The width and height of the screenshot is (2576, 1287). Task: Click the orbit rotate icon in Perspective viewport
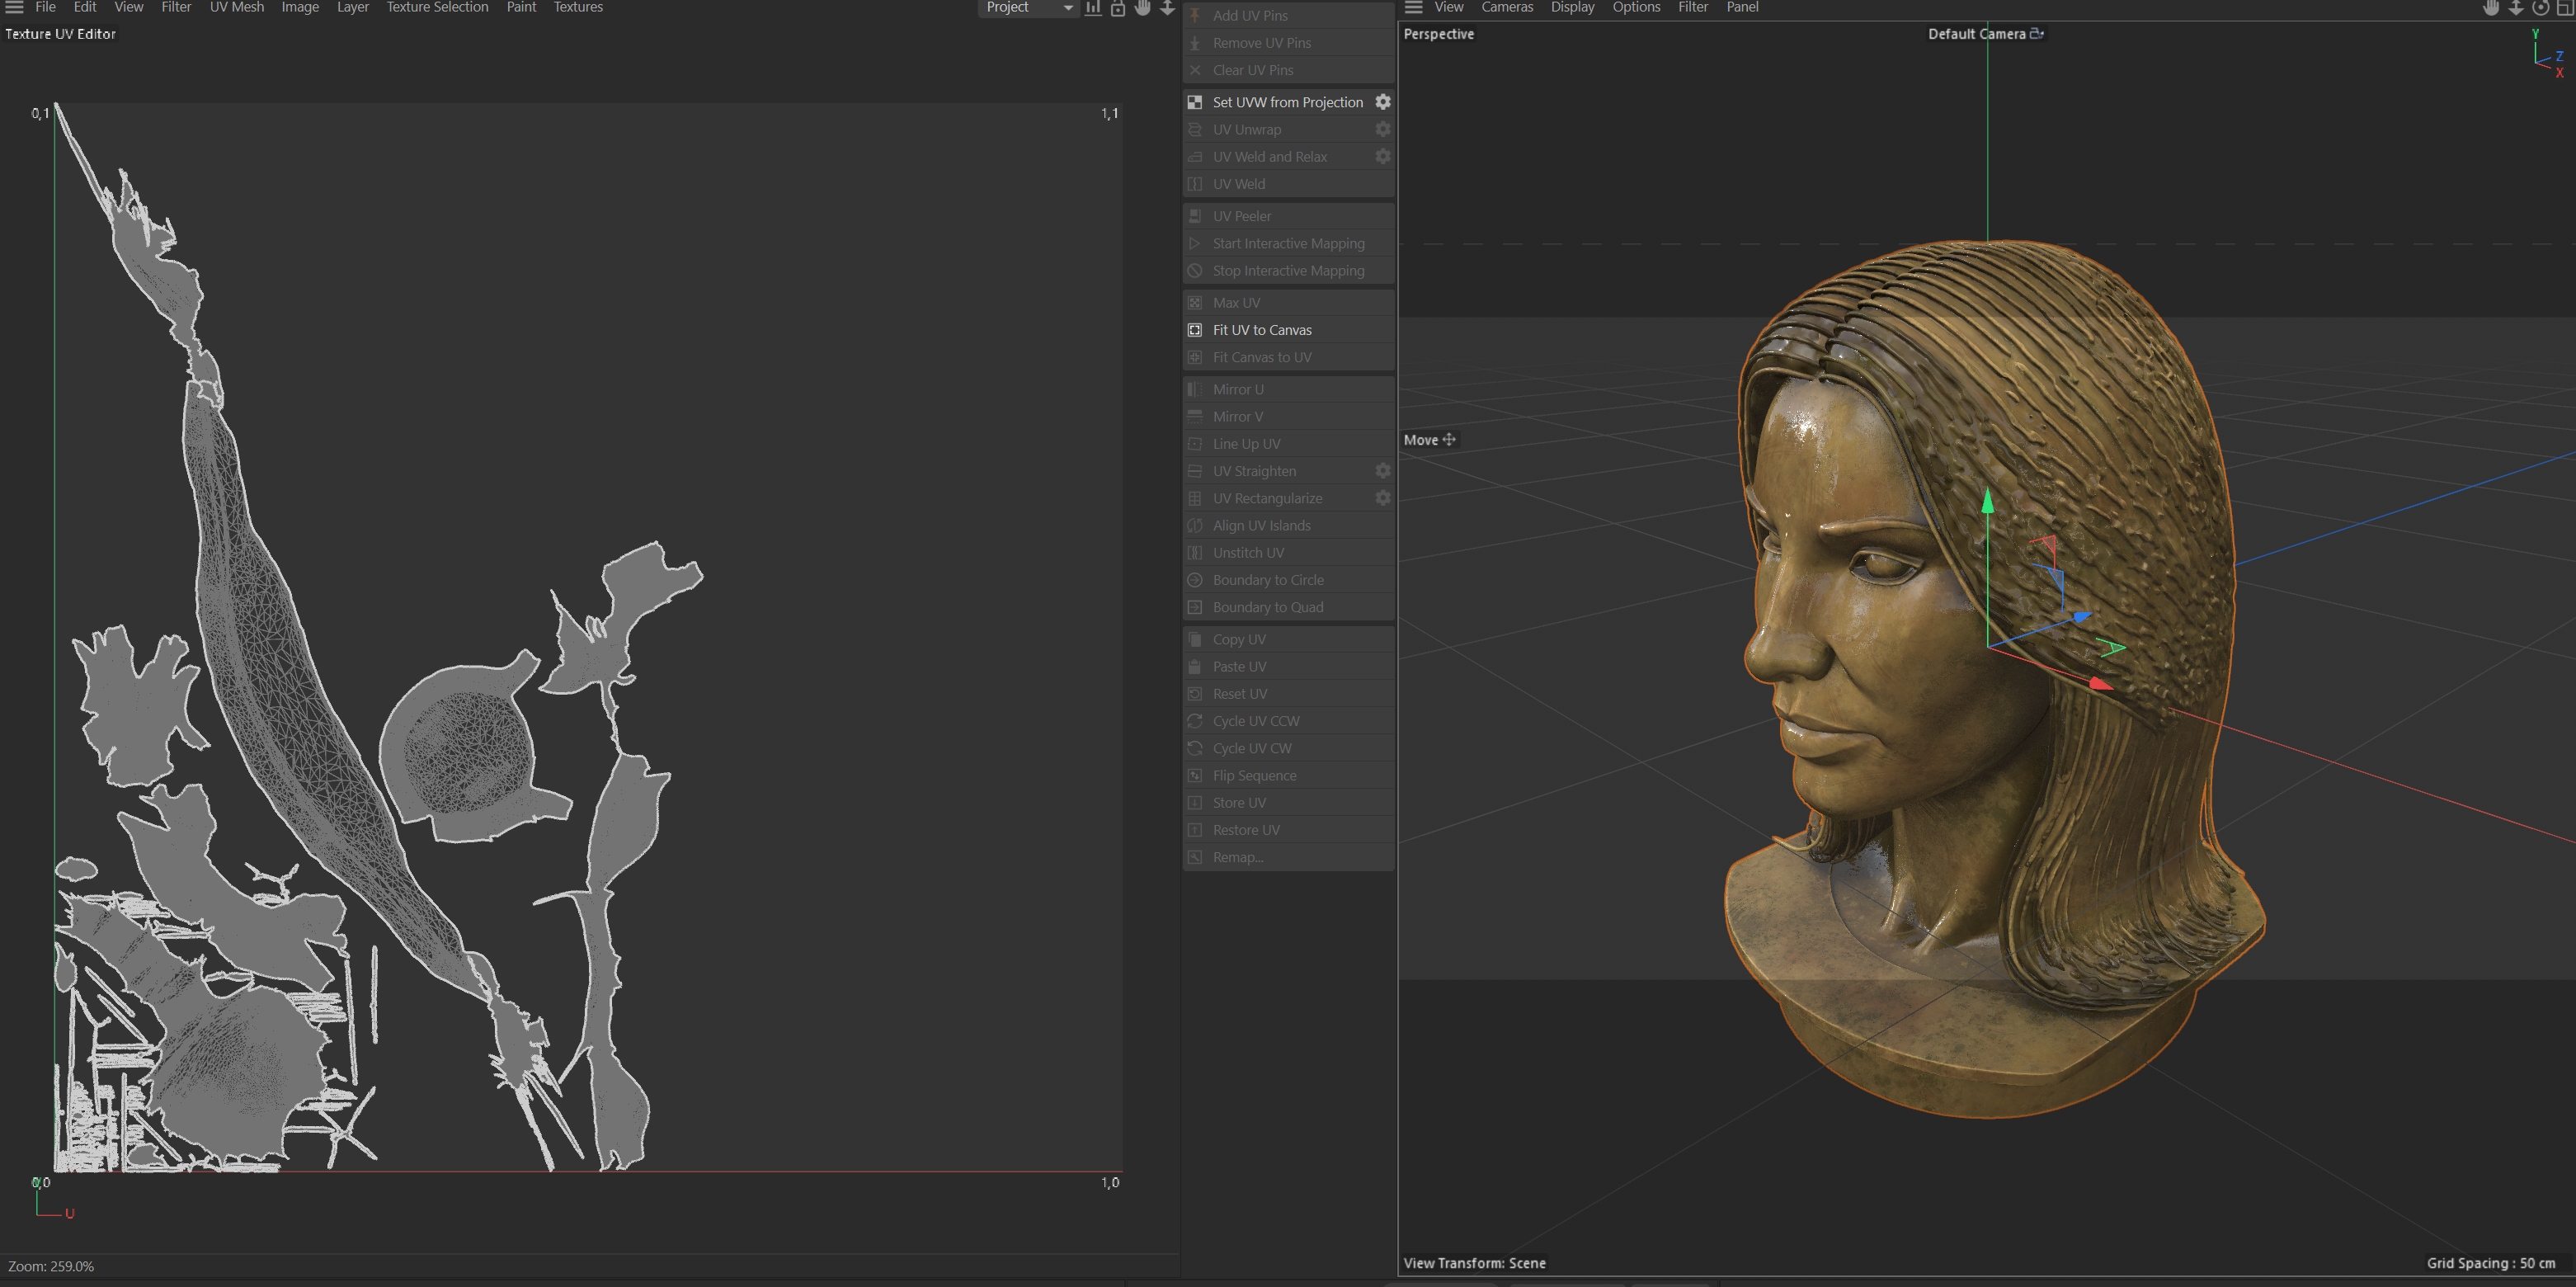pyautogui.click(x=2540, y=8)
